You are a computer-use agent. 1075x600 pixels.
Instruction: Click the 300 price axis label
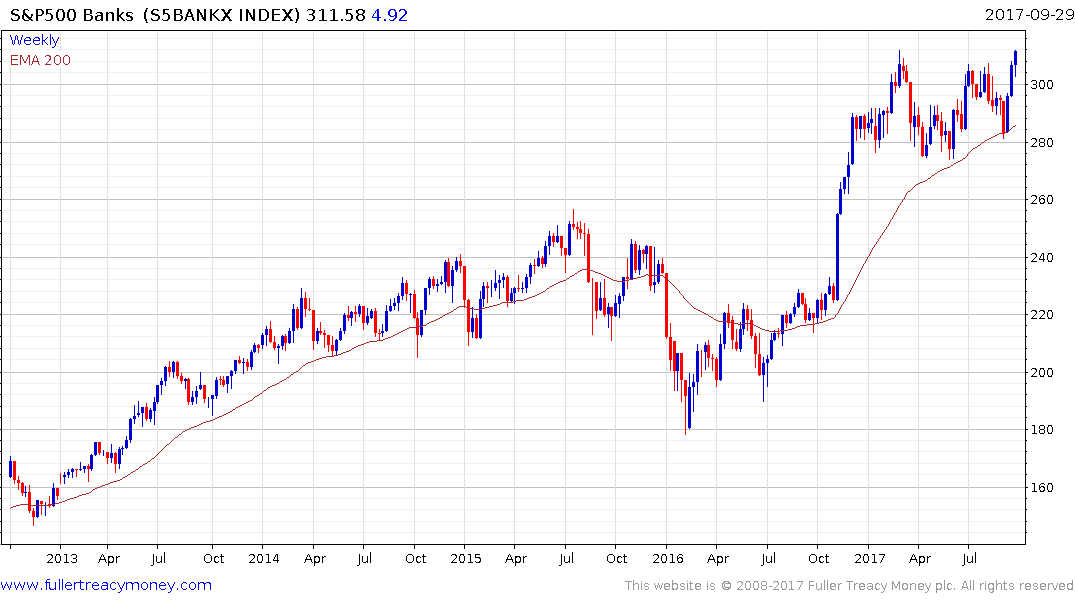1042,85
